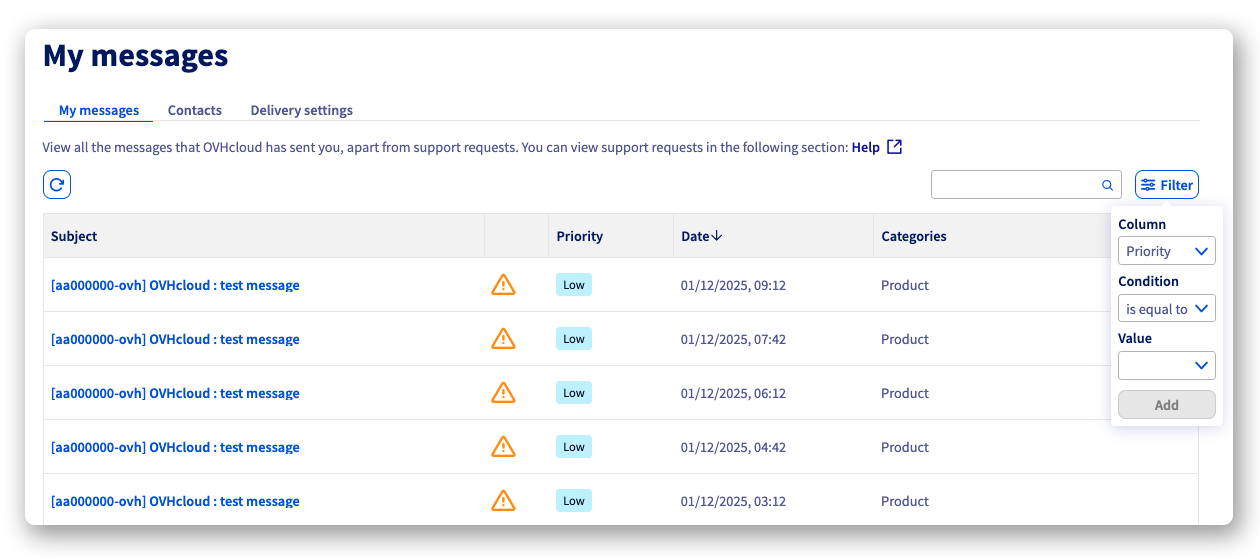Open the external Help link icon
The height and width of the screenshot is (560, 1260).
click(x=895, y=147)
